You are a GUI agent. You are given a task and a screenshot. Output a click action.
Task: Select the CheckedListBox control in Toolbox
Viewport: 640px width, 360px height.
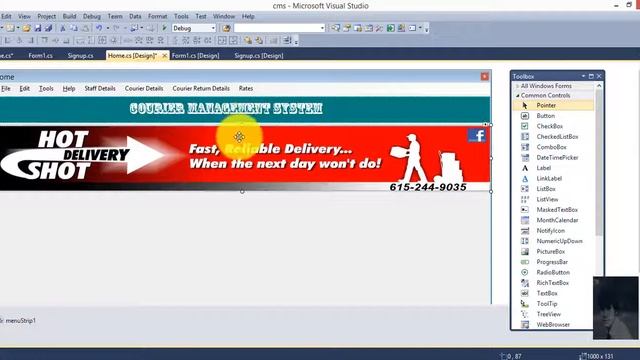tap(553, 137)
